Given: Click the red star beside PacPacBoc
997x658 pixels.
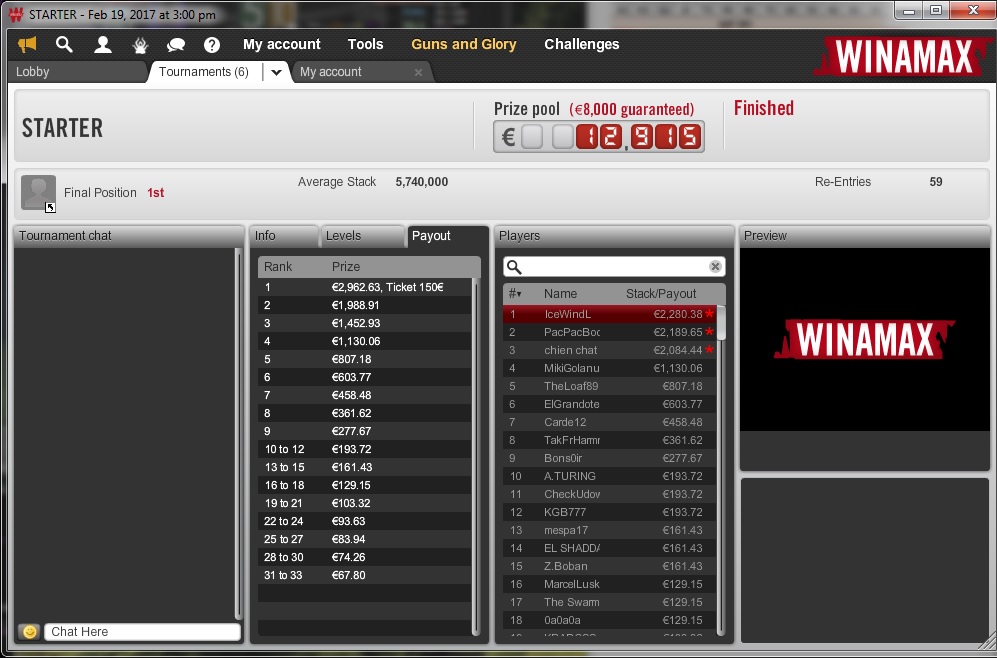Looking at the screenshot, I should (x=710, y=331).
